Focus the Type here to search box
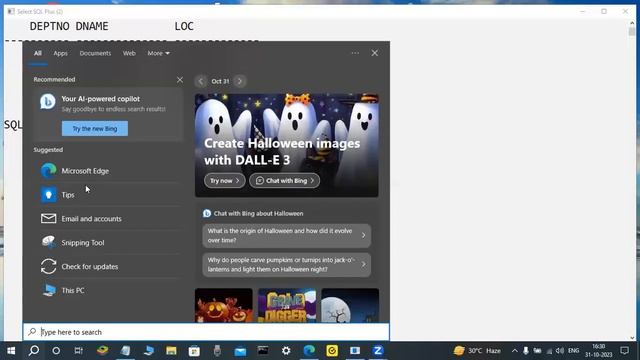The height and width of the screenshot is (360, 640). click(x=206, y=332)
